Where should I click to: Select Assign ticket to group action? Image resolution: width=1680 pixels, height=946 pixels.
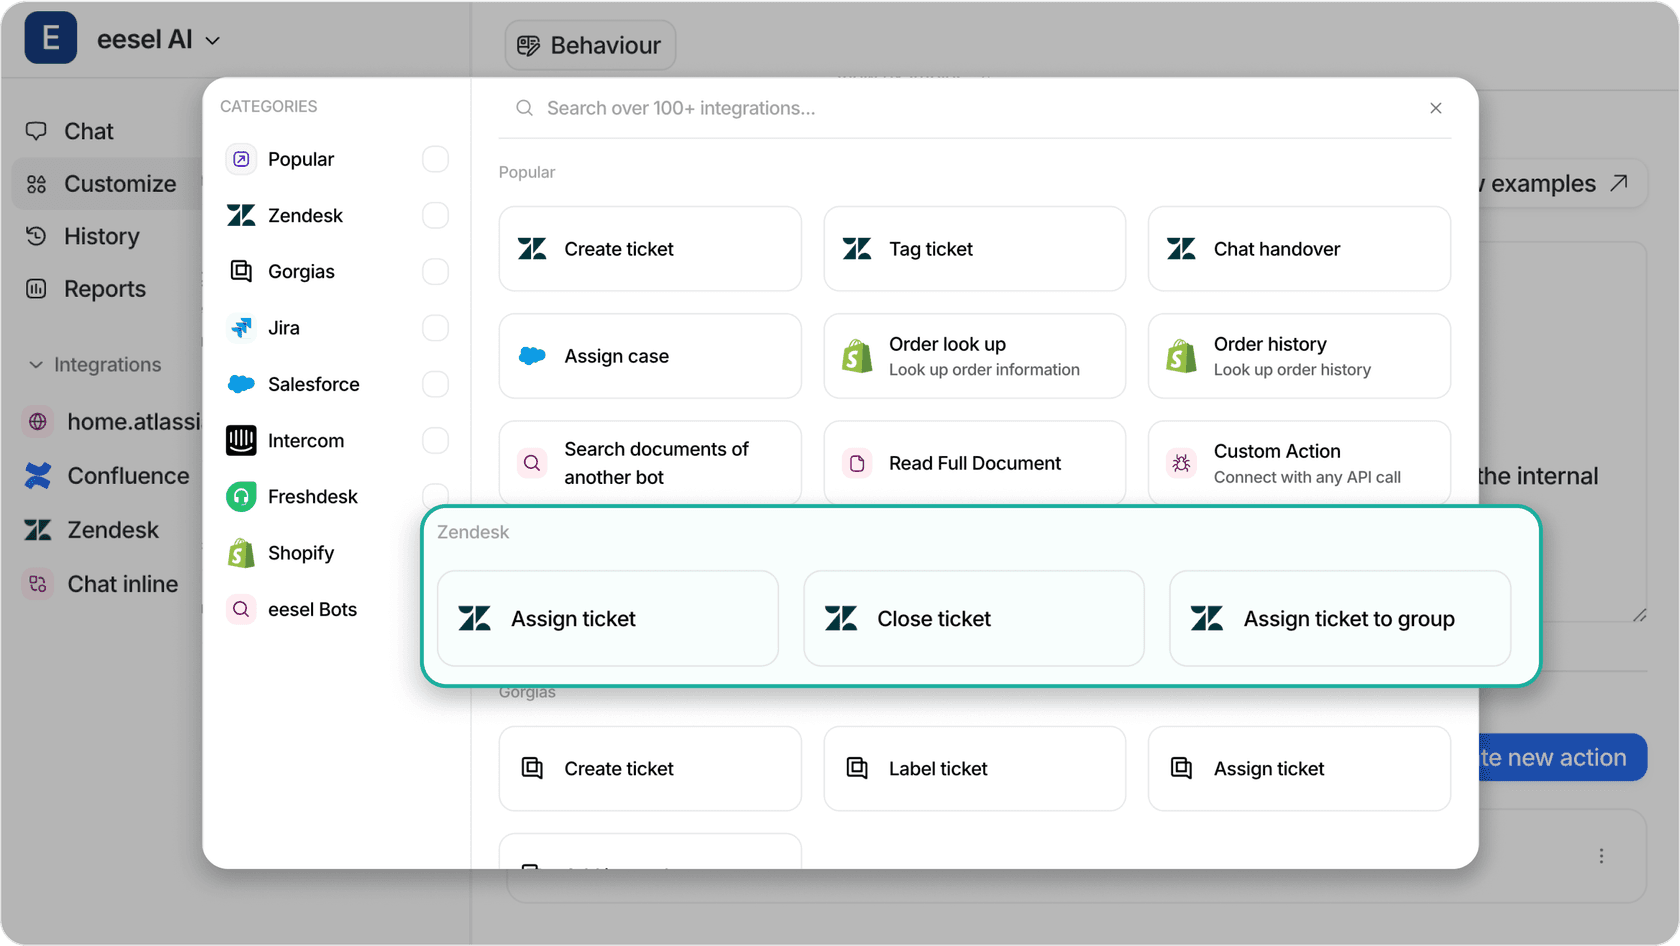(x=1340, y=619)
